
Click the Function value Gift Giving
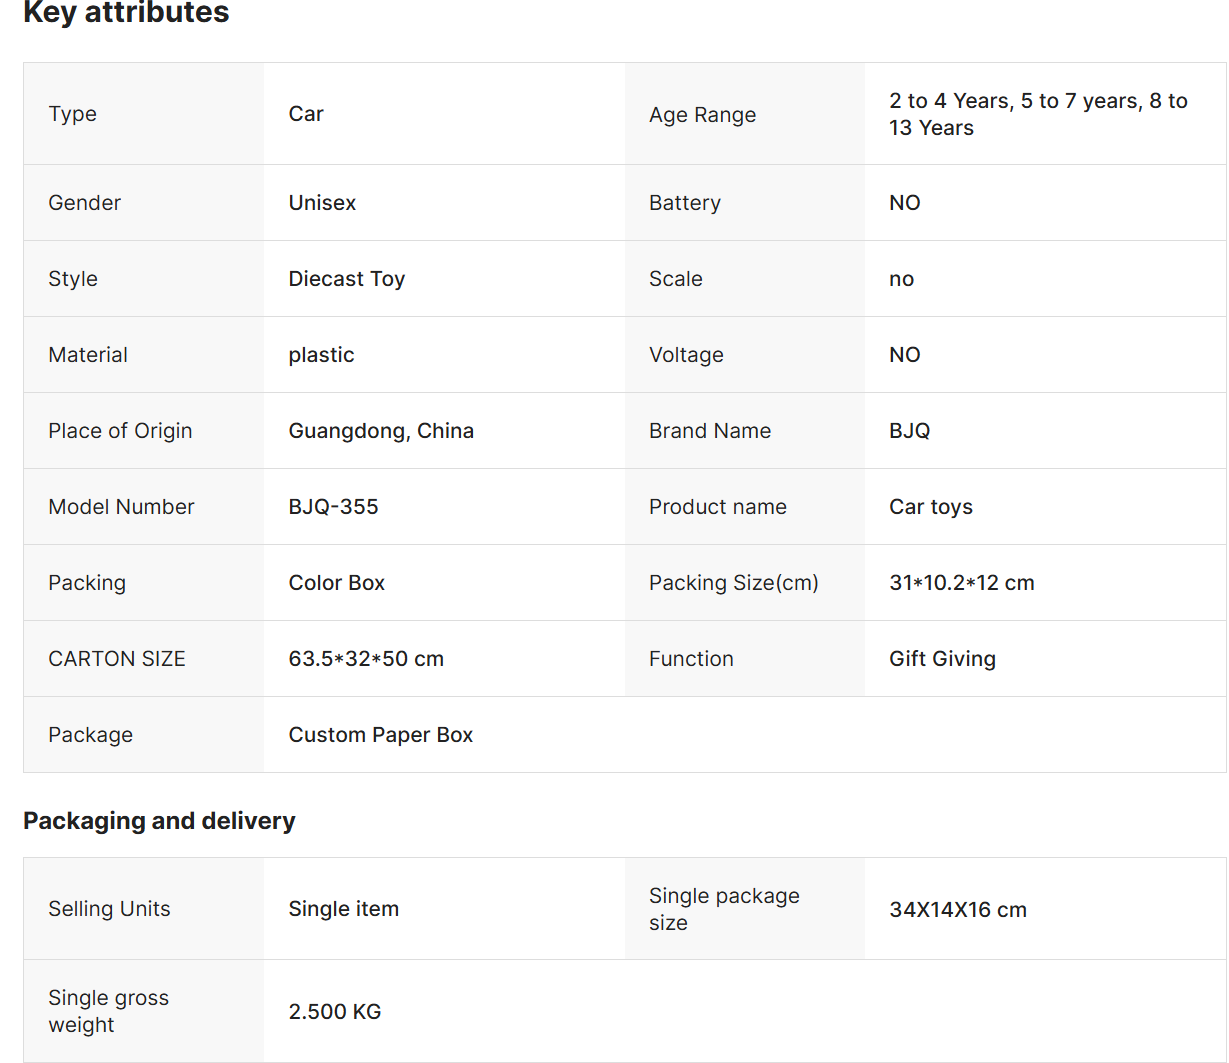942,659
